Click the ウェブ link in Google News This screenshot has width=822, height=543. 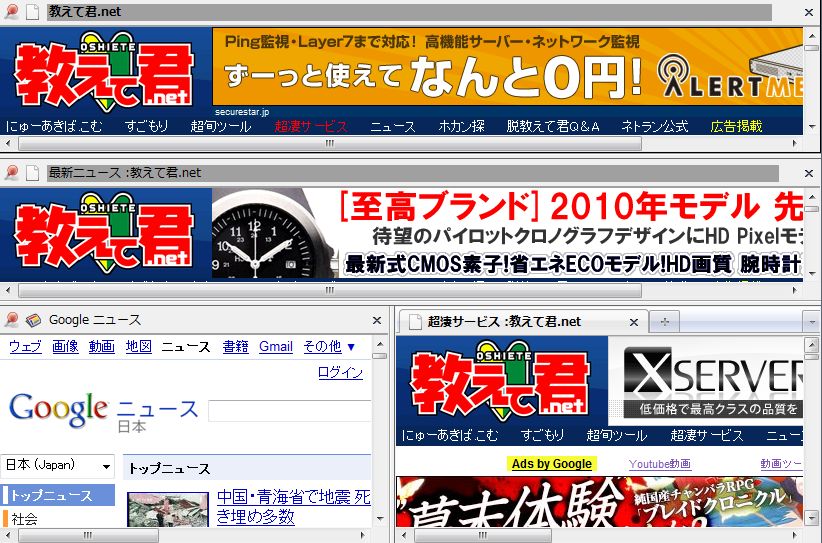pyautogui.click(x=25, y=346)
